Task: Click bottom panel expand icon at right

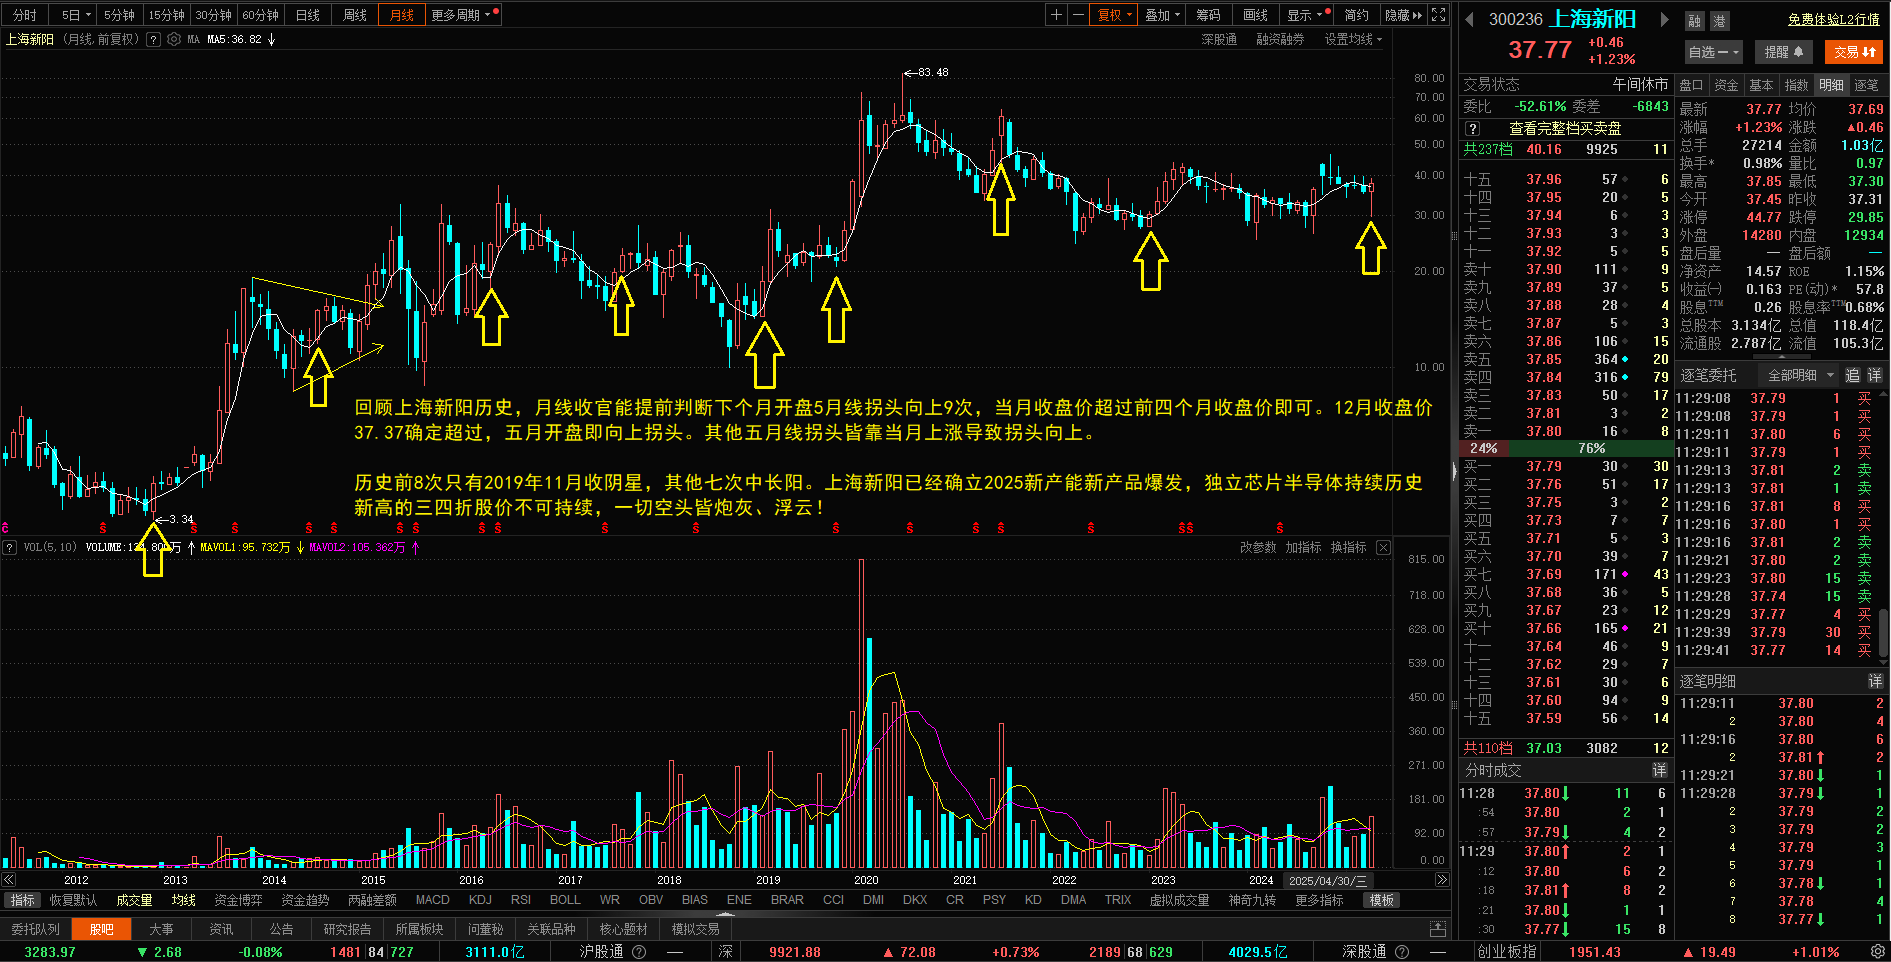Action: click(x=1438, y=929)
